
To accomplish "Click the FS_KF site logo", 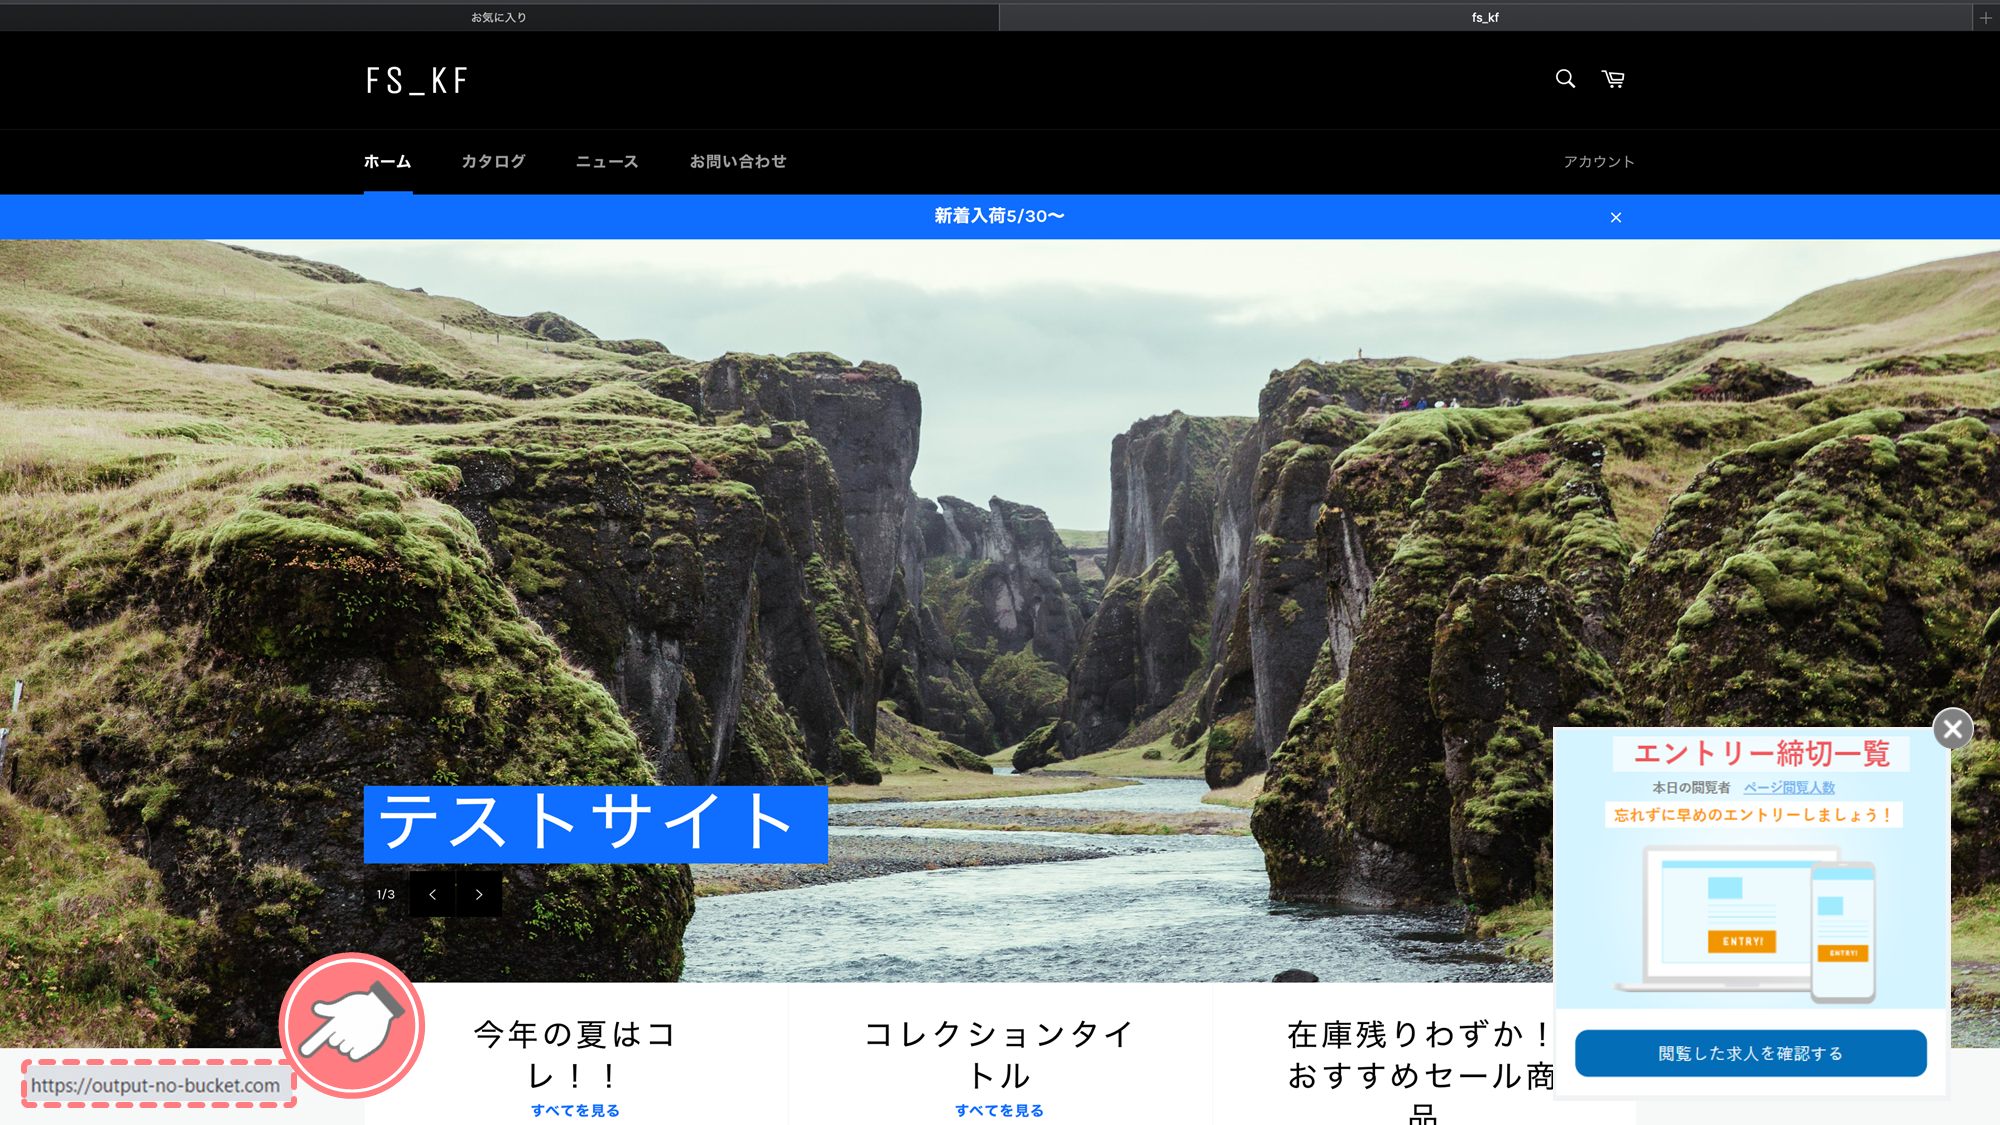I will 417,81.
